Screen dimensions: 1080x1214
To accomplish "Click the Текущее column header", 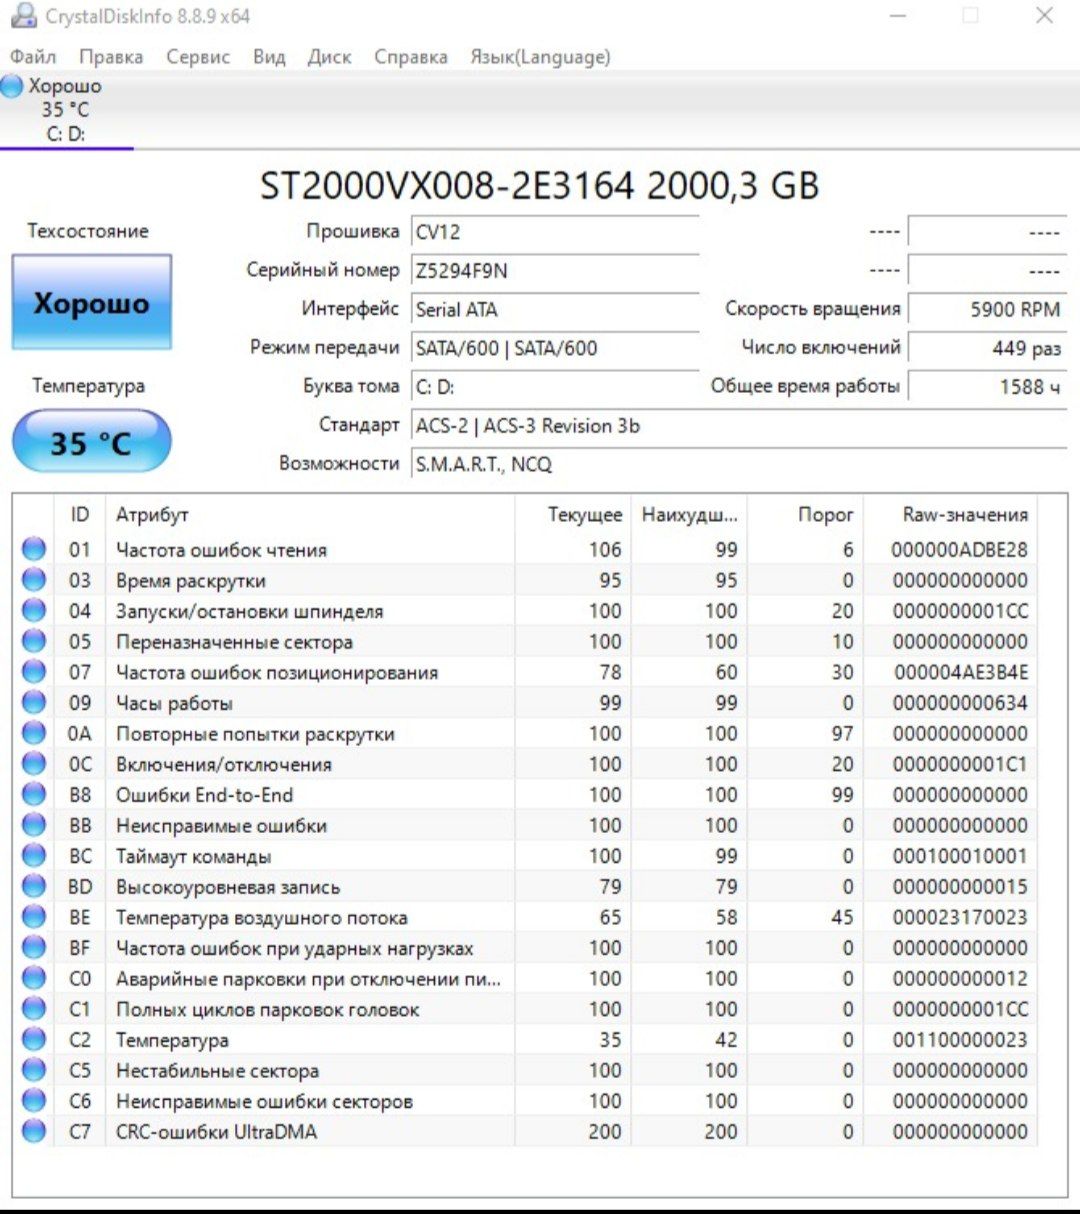I will [x=573, y=514].
